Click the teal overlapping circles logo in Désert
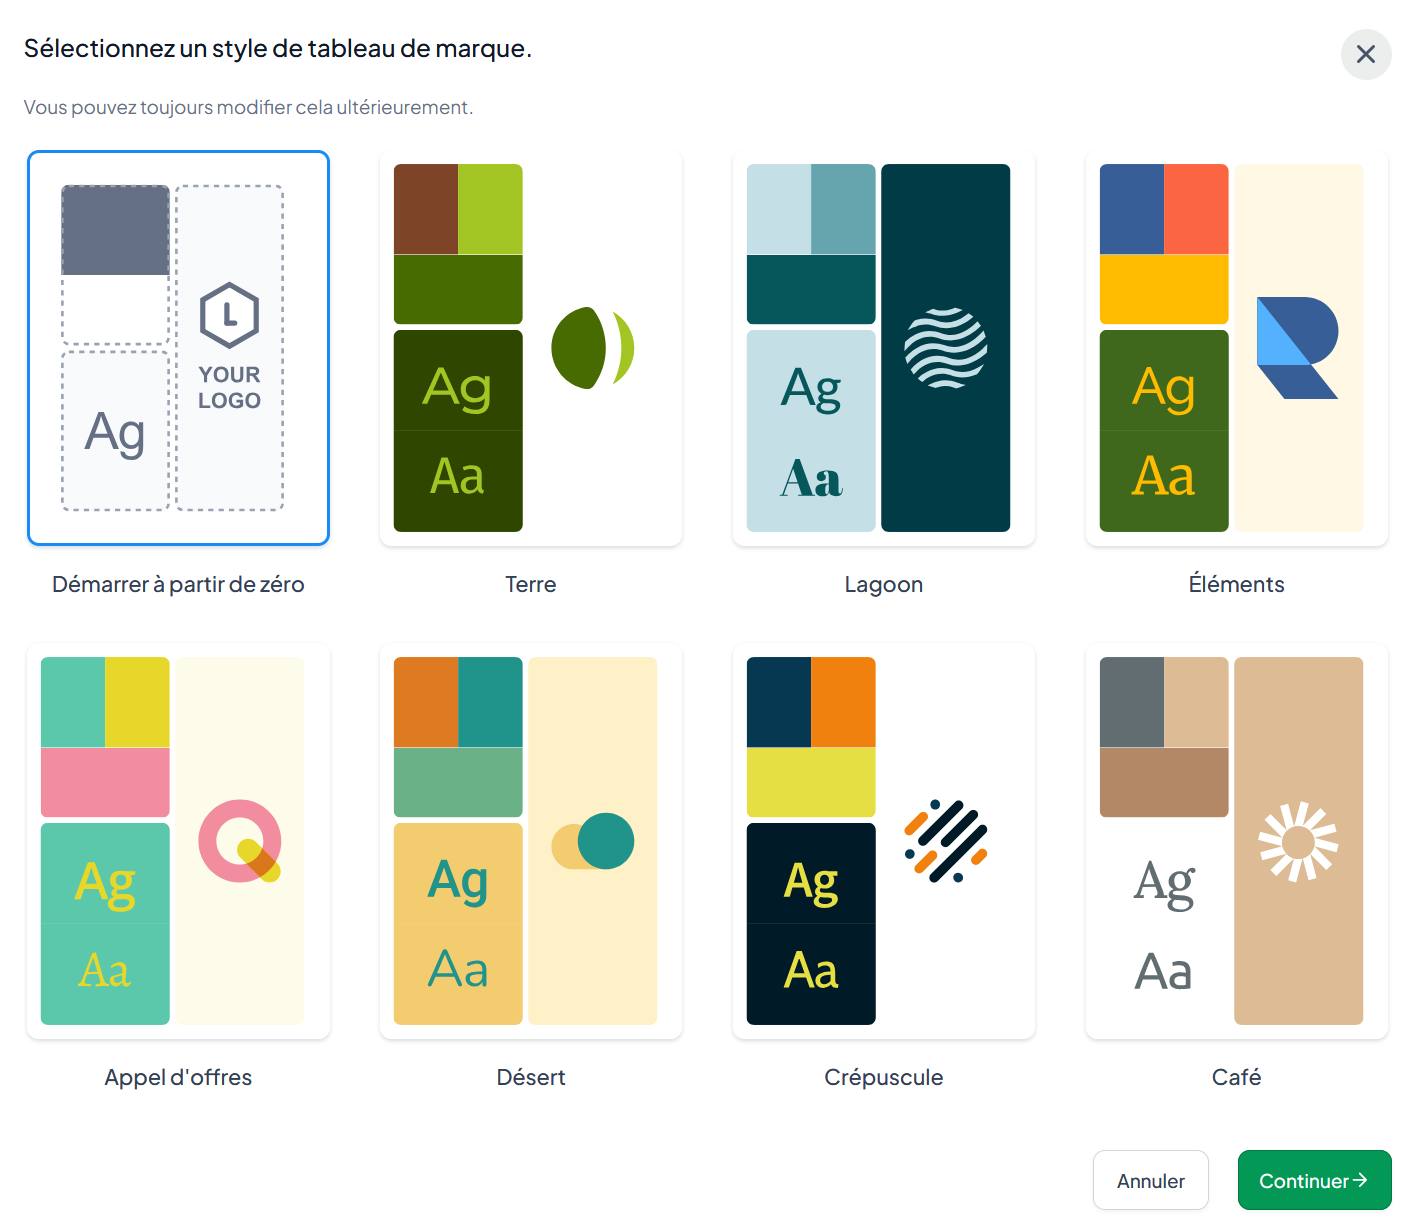Image resolution: width=1409 pixels, height=1229 pixels. click(593, 841)
